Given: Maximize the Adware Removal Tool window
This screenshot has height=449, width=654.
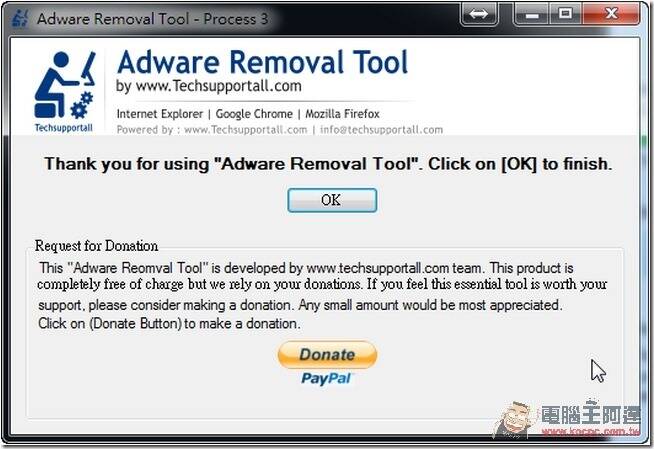Looking at the screenshot, I should click(565, 14).
